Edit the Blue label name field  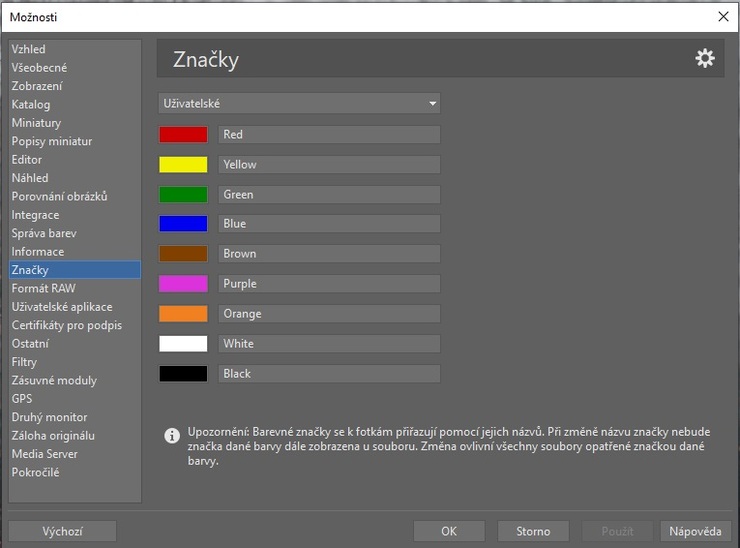pos(329,224)
